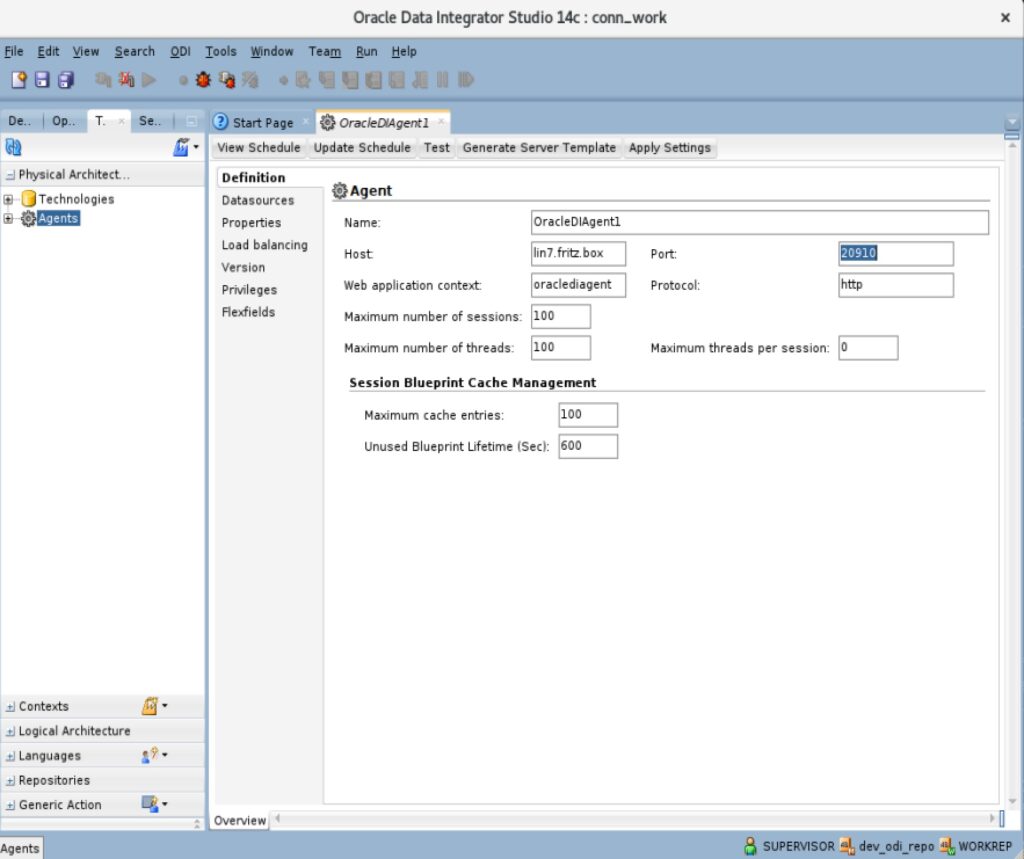
Task: Click the WORKREP repository icon
Action: pos(947,846)
